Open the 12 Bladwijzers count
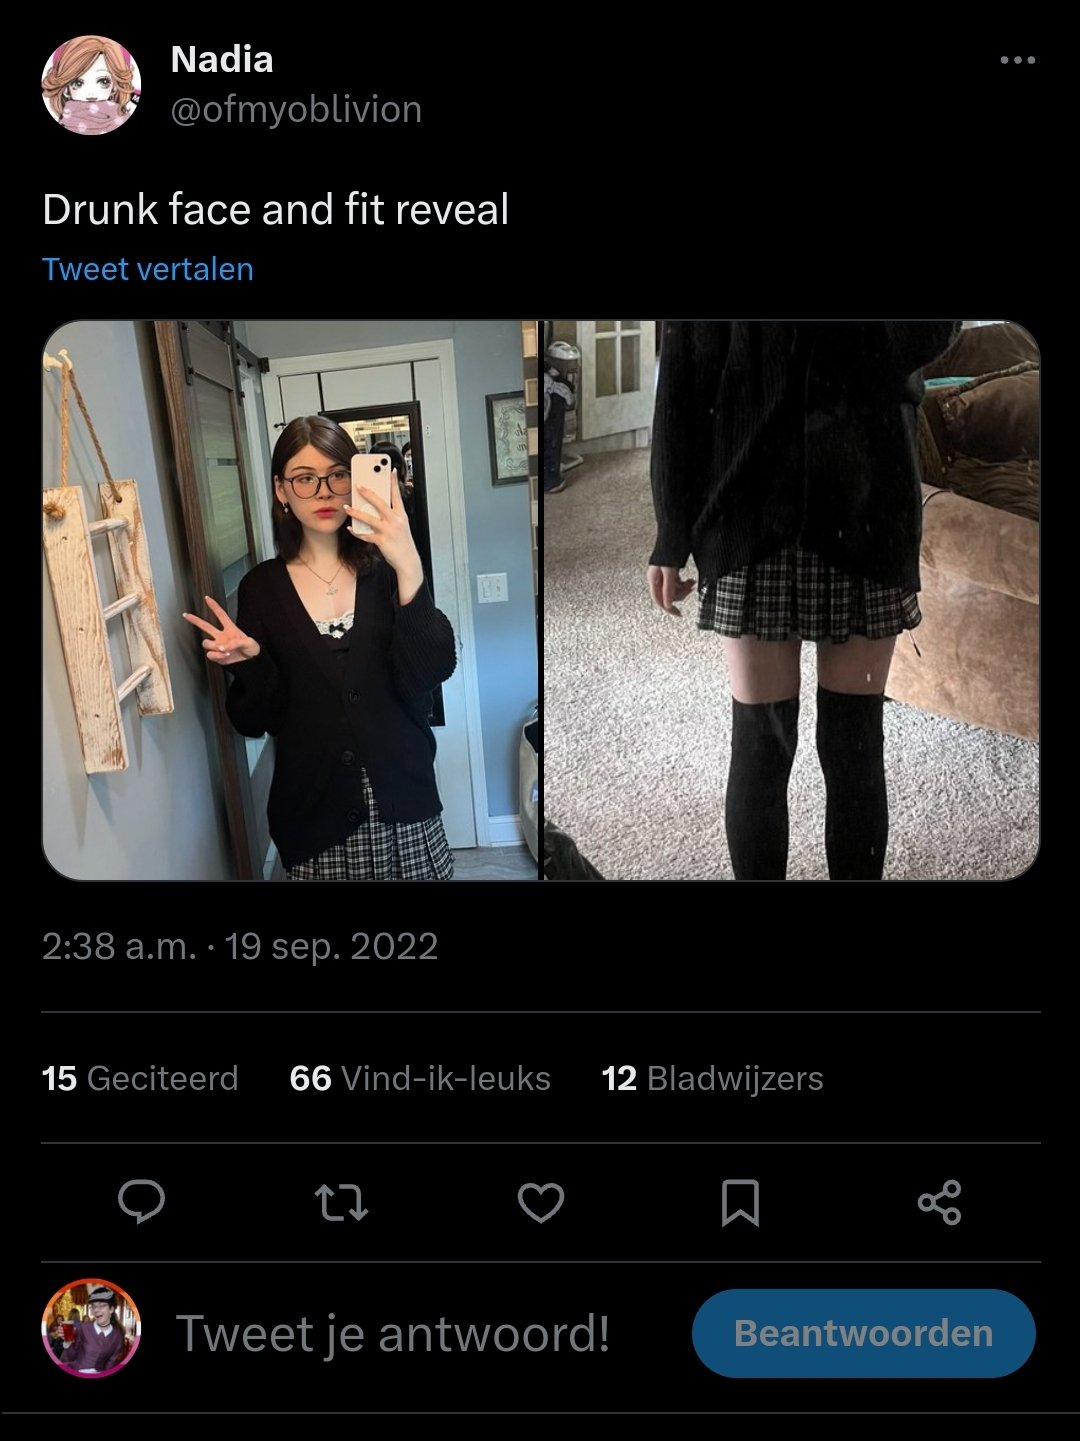 pos(712,1078)
